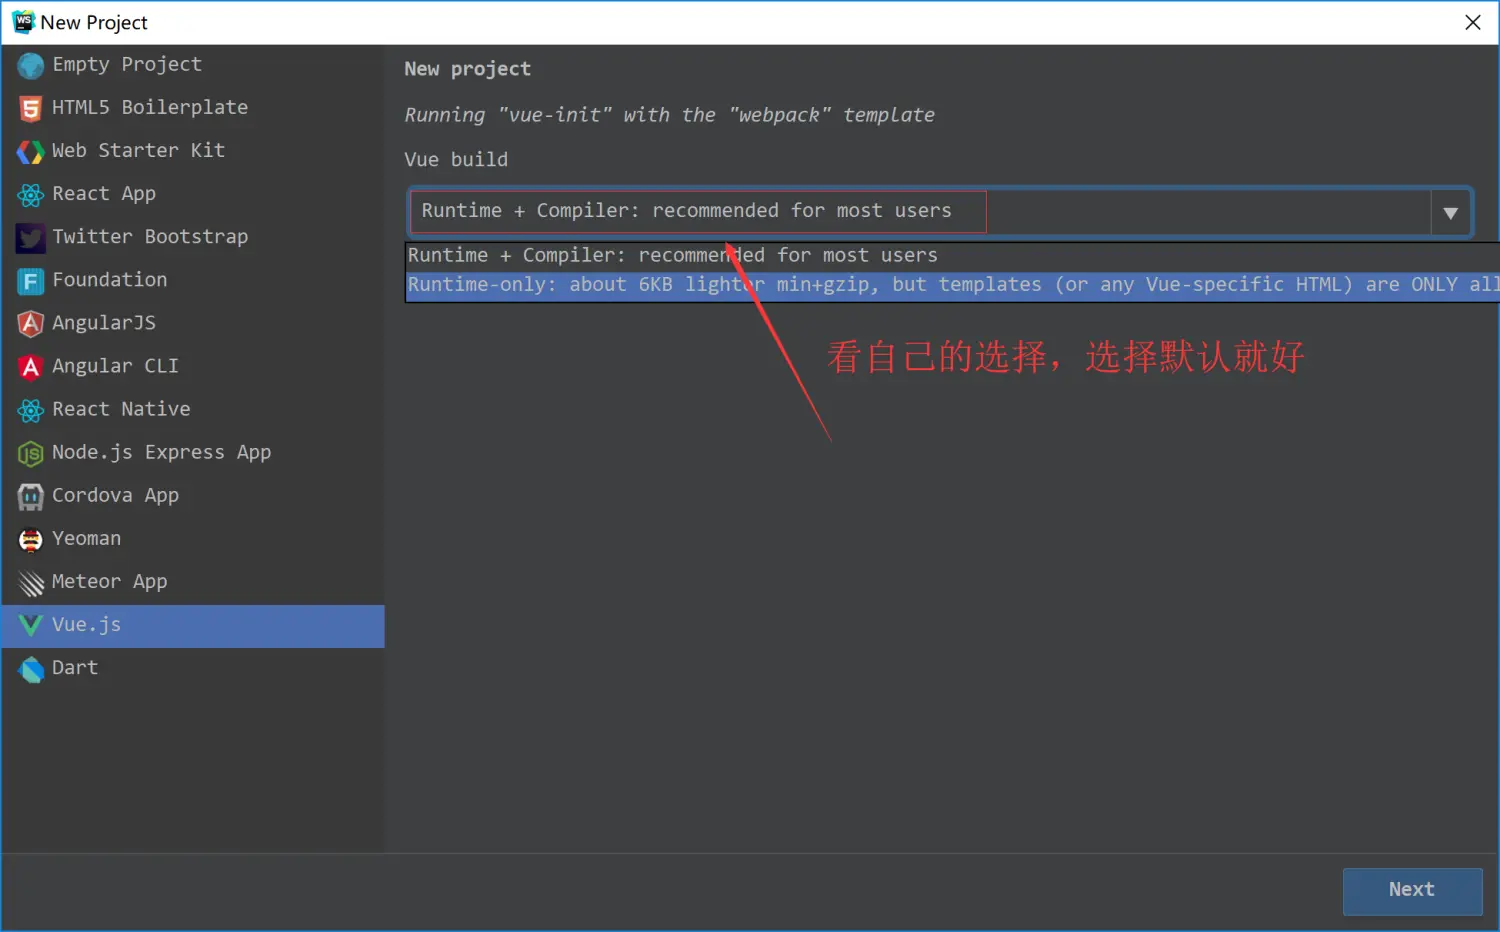Choose Cordova App from the list
The width and height of the screenshot is (1500, 932).
click(x=193, y=494)
